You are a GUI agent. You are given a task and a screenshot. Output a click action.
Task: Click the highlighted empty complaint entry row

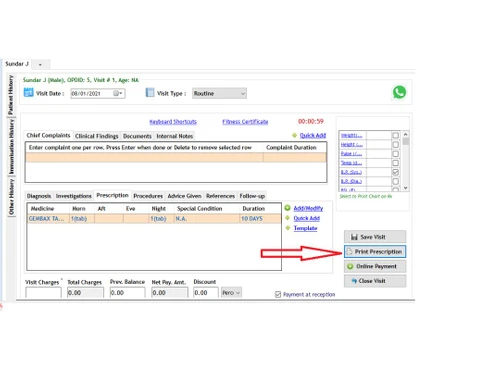[176, 157]
